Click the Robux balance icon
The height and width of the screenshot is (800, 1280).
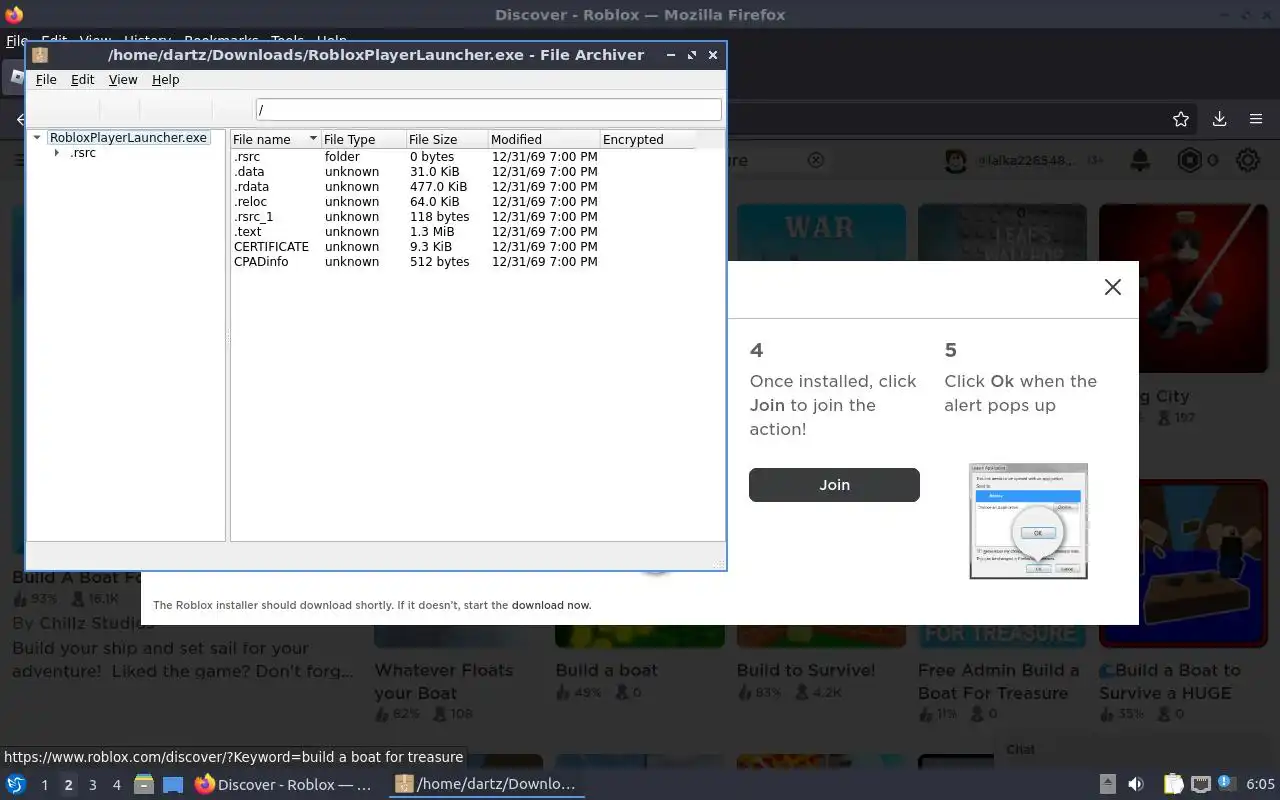pos(1189,160)
